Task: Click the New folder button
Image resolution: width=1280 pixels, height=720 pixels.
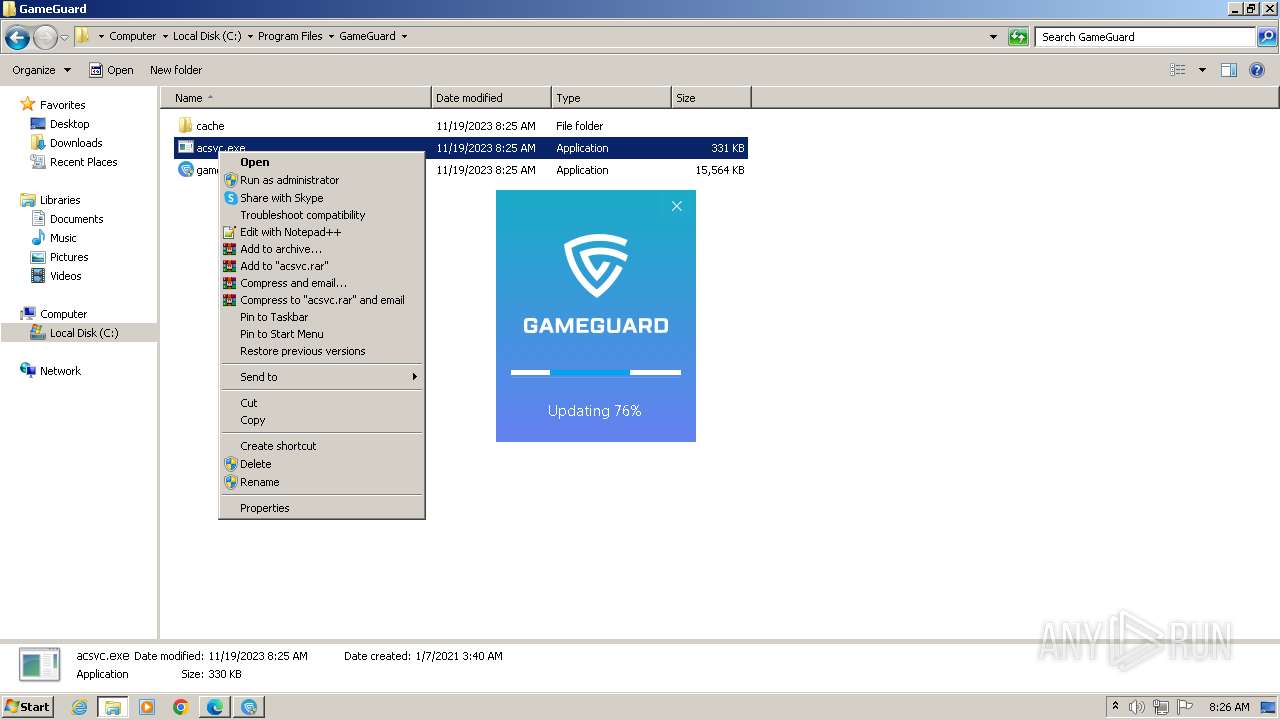Action: tap(176, 70)
